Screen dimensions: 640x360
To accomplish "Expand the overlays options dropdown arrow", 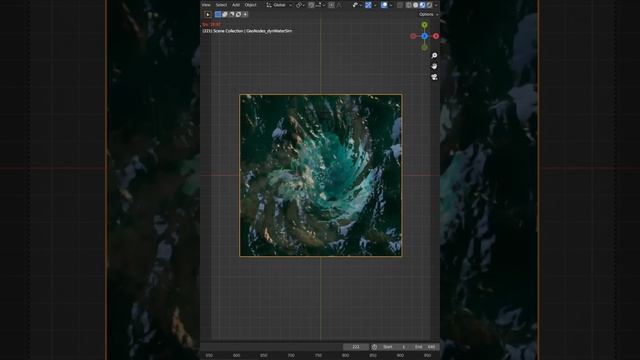I will click(x=391, y=5).
